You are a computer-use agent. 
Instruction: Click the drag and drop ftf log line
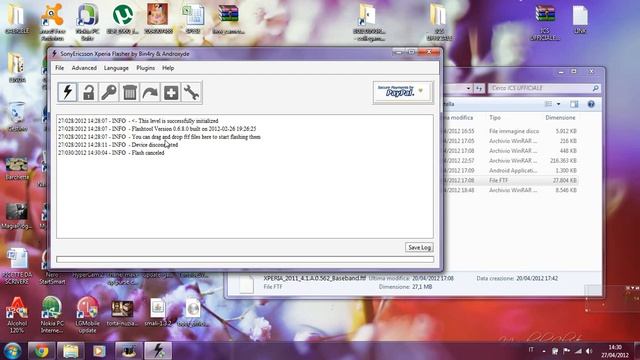[159, 137]
